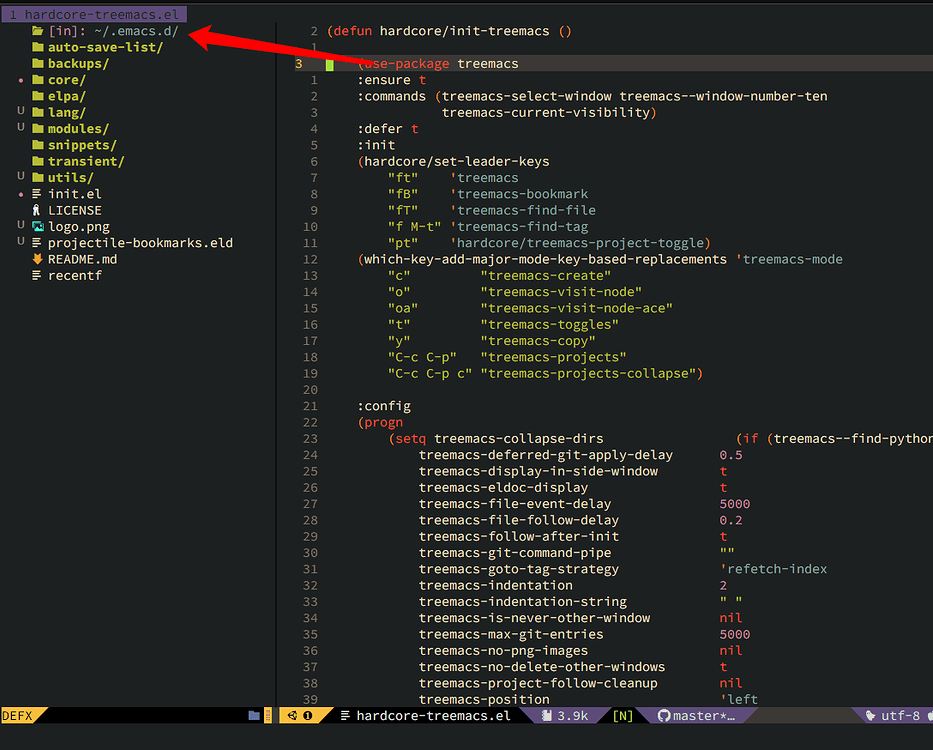933x750 pixels.
Task: Open the projectile-bookmarks.eld file
Action: 140,242
